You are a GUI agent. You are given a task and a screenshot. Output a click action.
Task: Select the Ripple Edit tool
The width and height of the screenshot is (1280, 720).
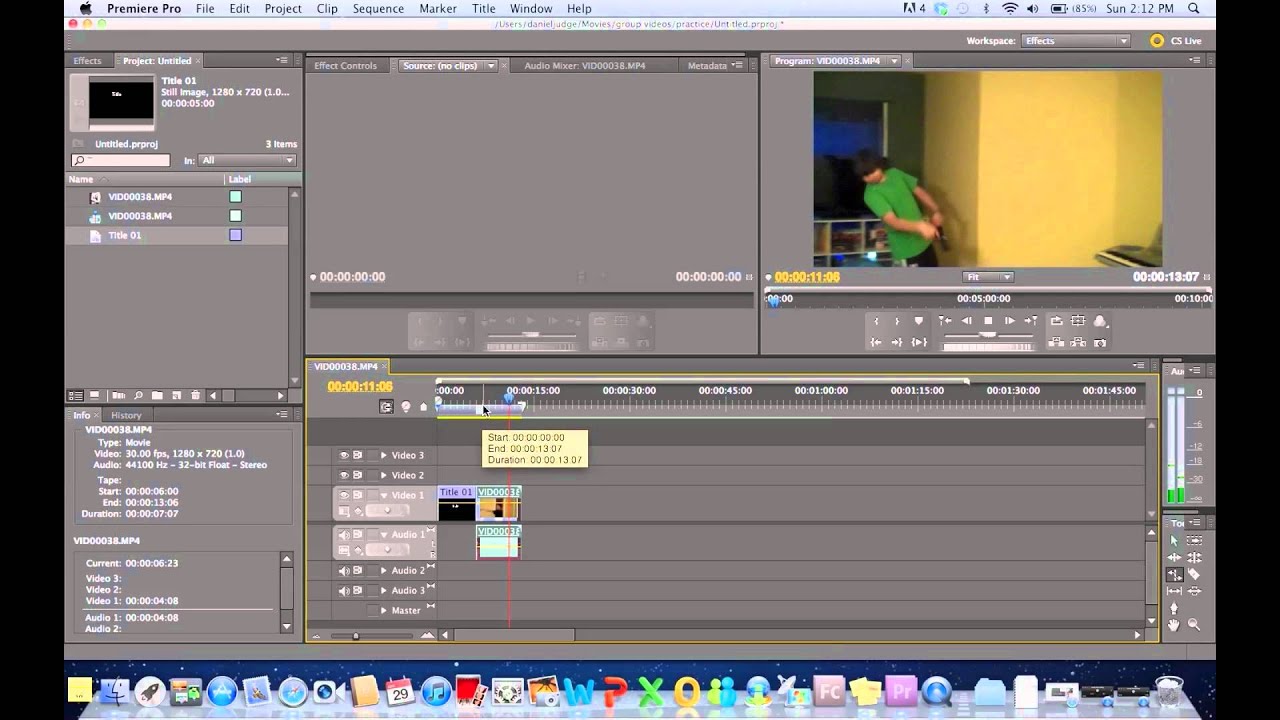[x=1174, y=557]
